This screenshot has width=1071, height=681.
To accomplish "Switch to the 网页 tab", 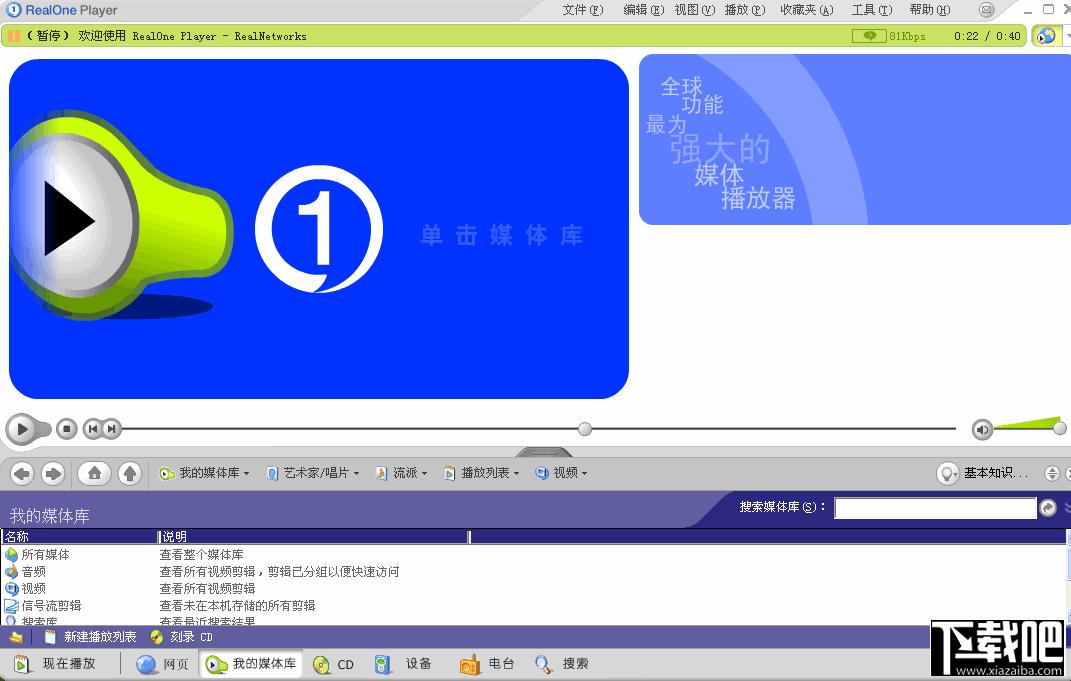I will 163,664.
